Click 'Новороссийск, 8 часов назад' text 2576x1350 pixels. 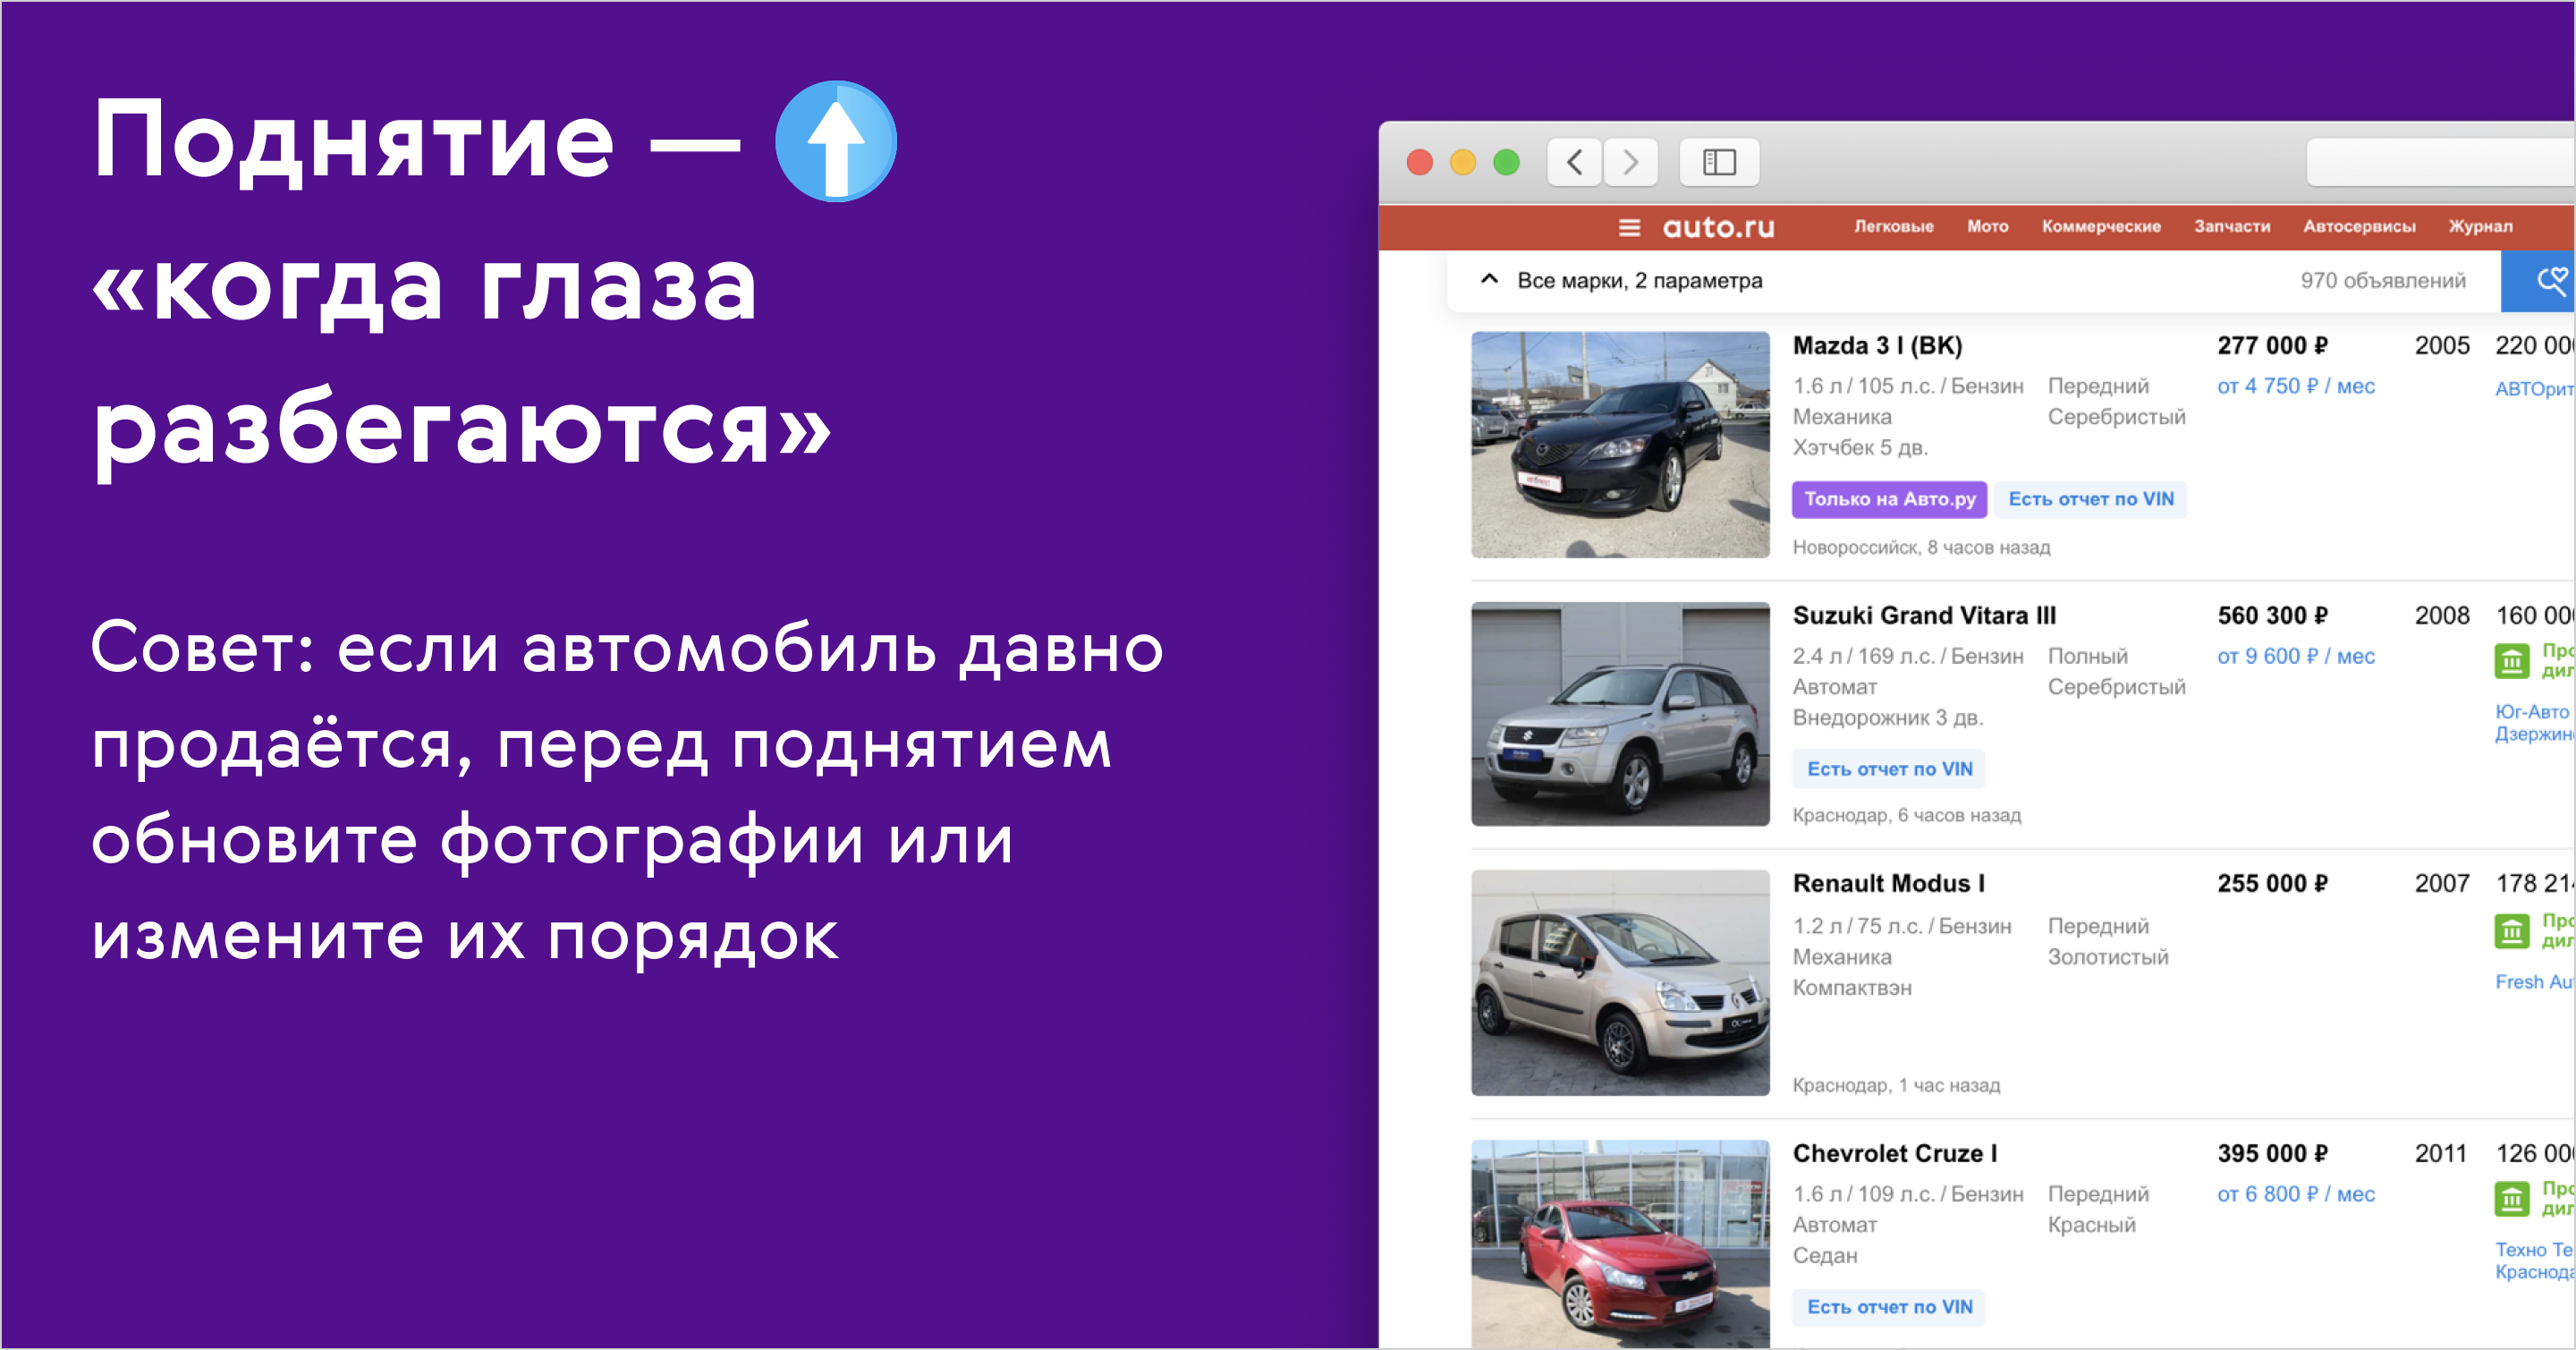[1921, 548]
